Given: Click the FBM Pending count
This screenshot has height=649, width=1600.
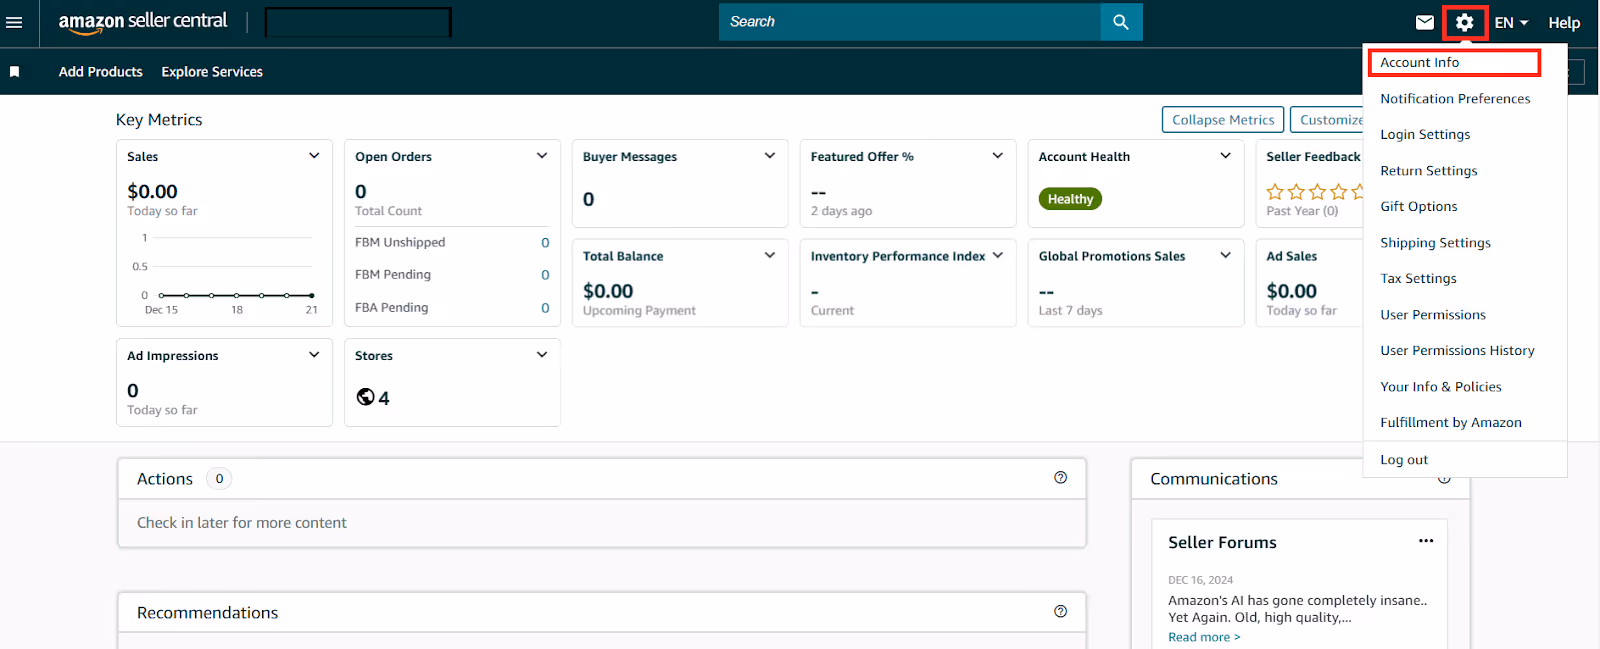Looking at the screenshot, I should [x=545, y=274].
